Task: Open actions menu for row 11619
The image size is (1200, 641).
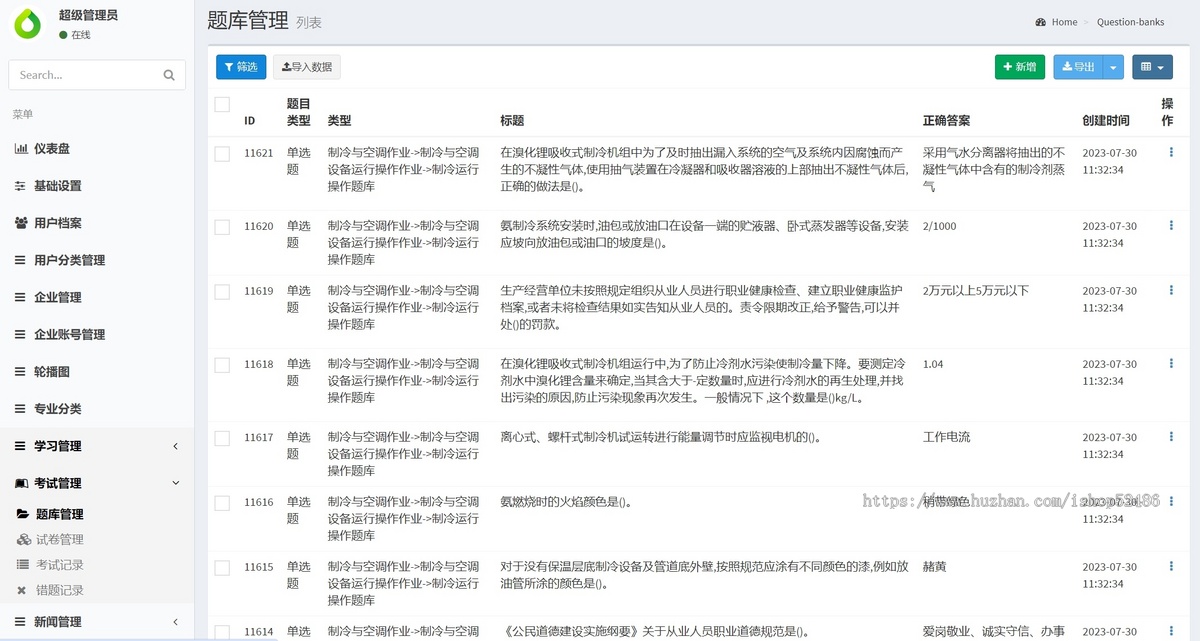Action: tap(1171, 291)
